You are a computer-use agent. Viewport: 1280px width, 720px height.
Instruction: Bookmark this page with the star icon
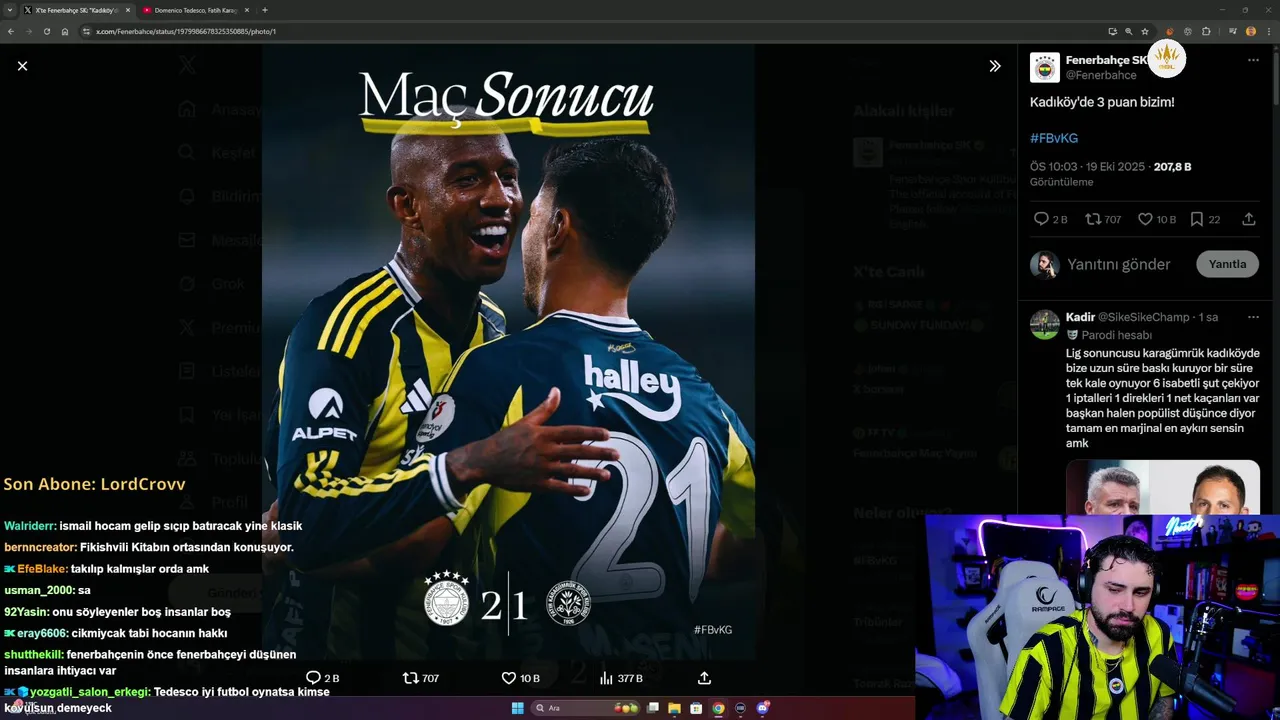tap(1145, 31)
